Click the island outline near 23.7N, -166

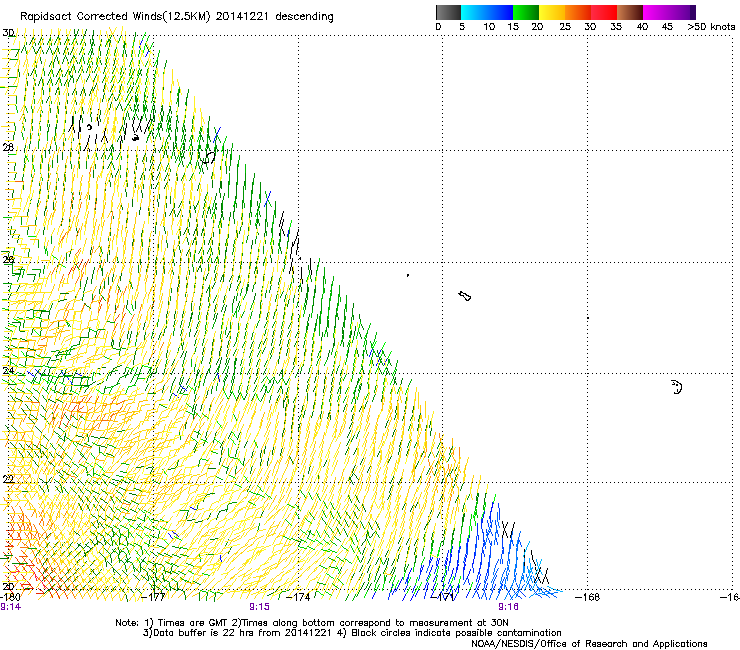pos(676,387)
